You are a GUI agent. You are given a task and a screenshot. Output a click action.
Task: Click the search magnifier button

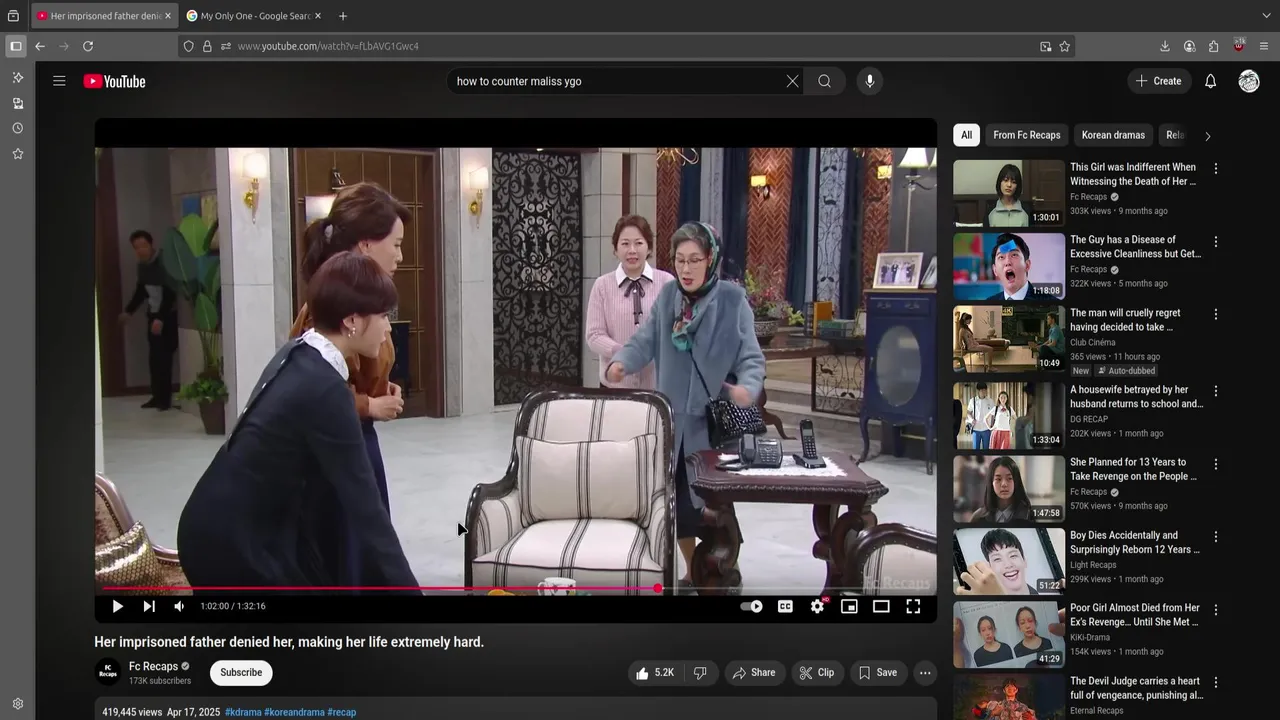pos(825,81)
